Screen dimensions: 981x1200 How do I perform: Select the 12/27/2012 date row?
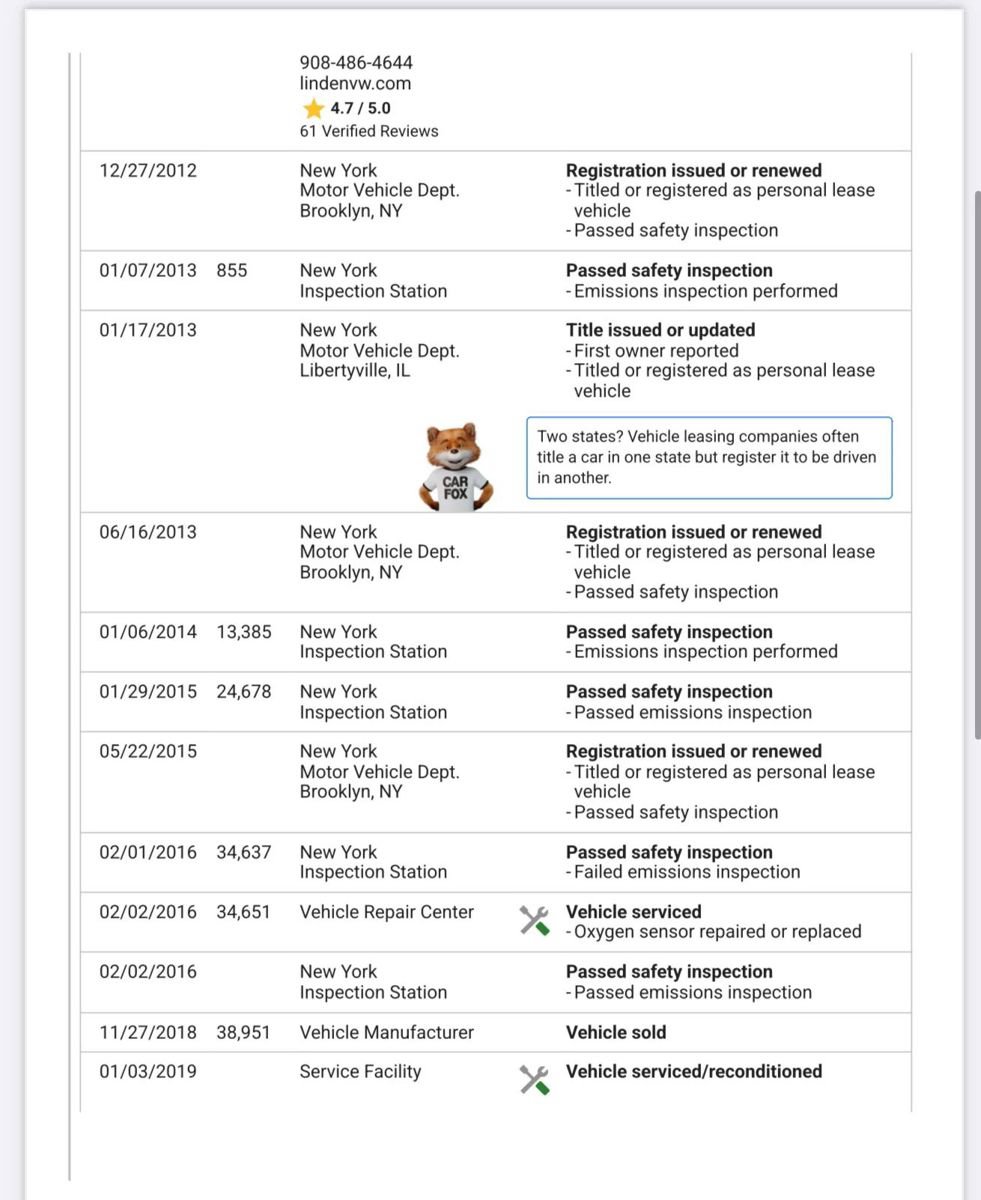coord(496,201)
